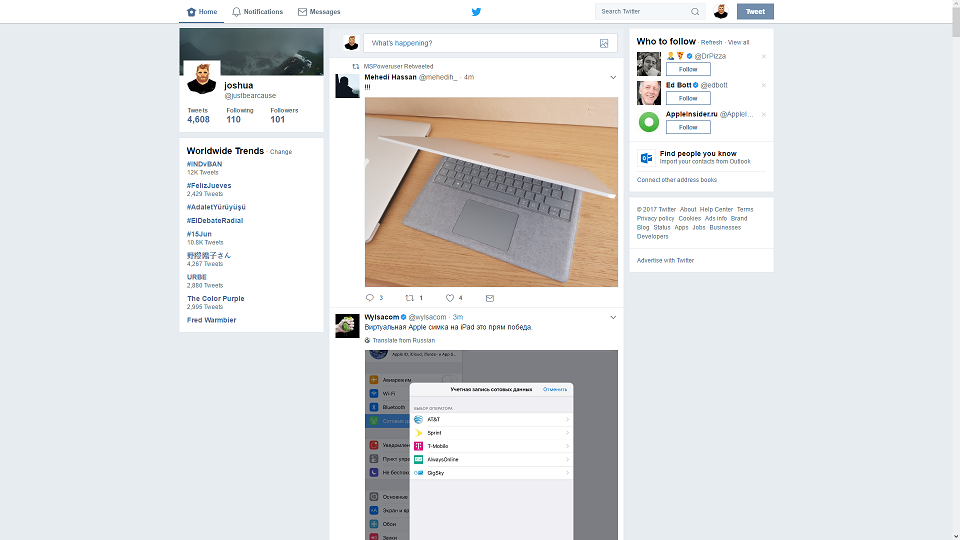View the 101 Followers count

(284, 115)
